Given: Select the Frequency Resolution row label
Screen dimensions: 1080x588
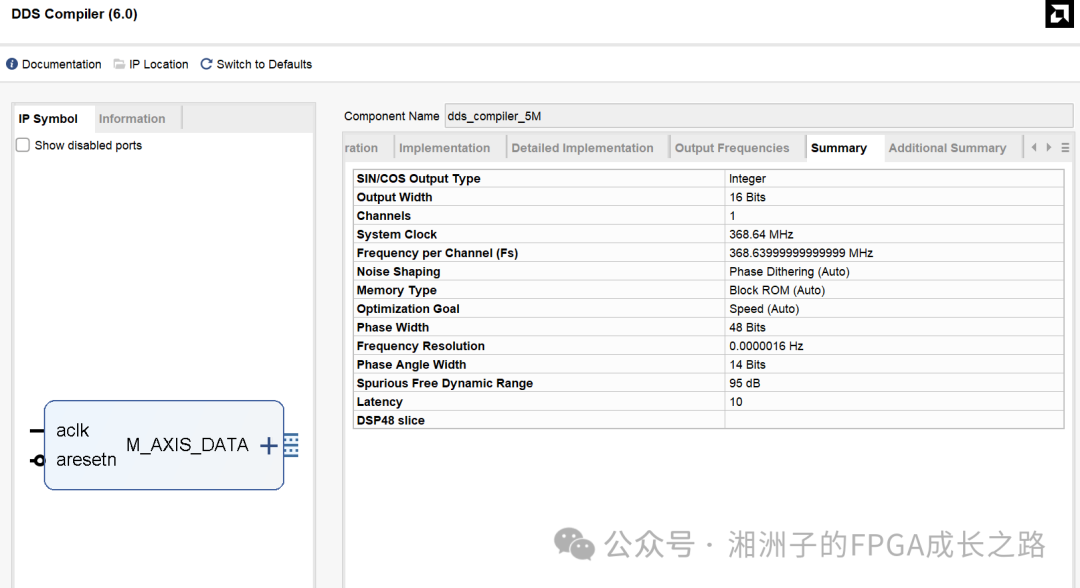Looking at the screenshot, I should coord(421,346).
